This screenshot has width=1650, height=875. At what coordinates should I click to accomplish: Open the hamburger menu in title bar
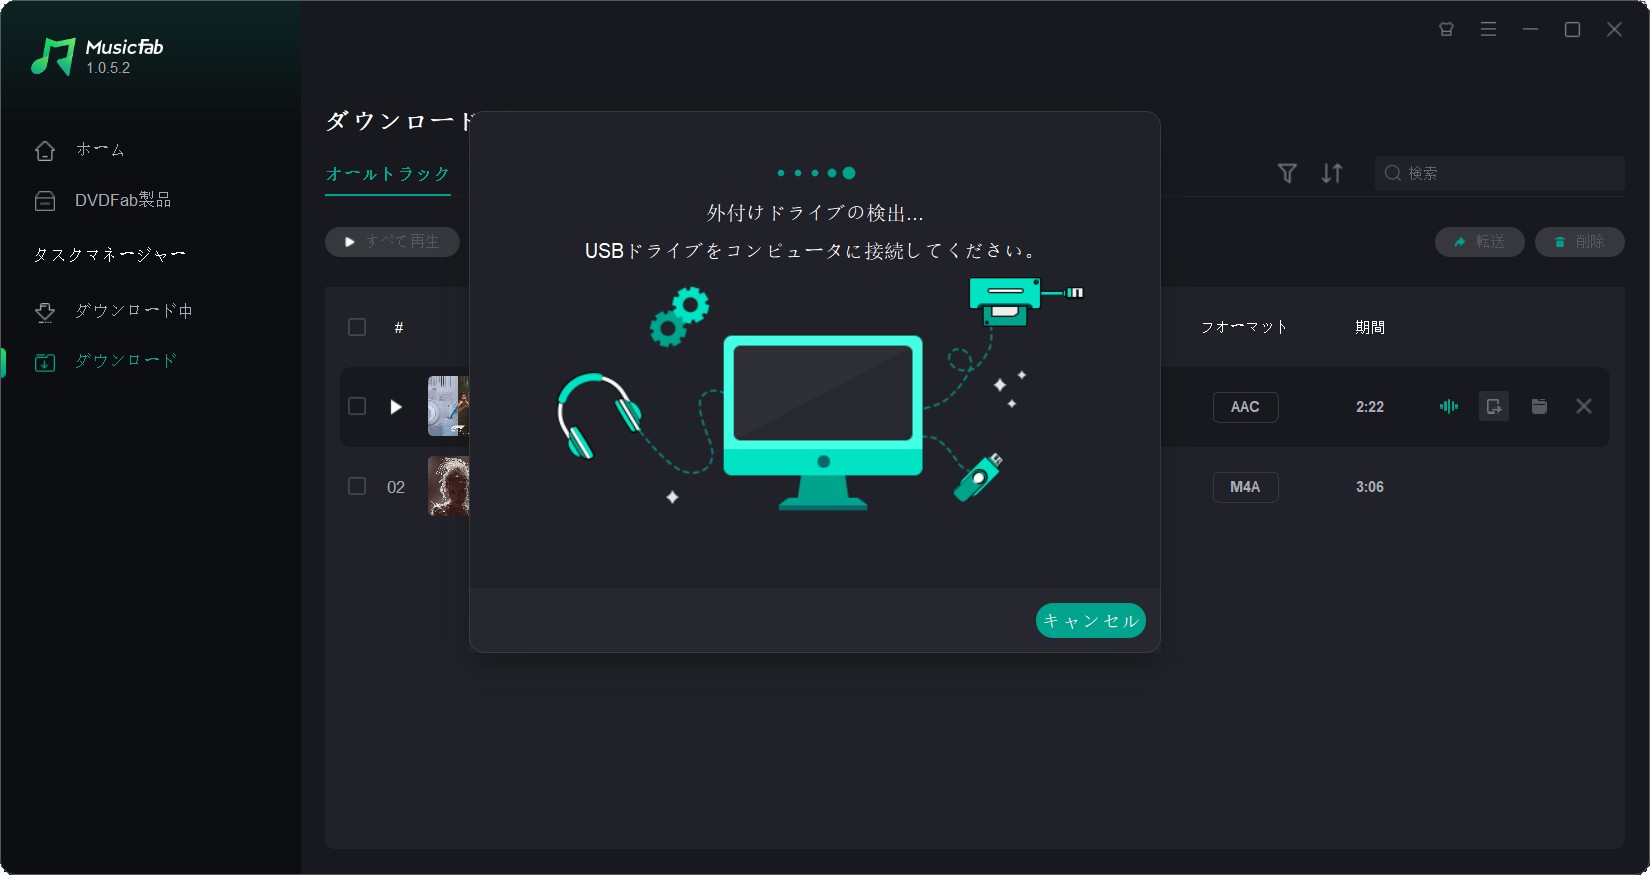(1489, 30)
